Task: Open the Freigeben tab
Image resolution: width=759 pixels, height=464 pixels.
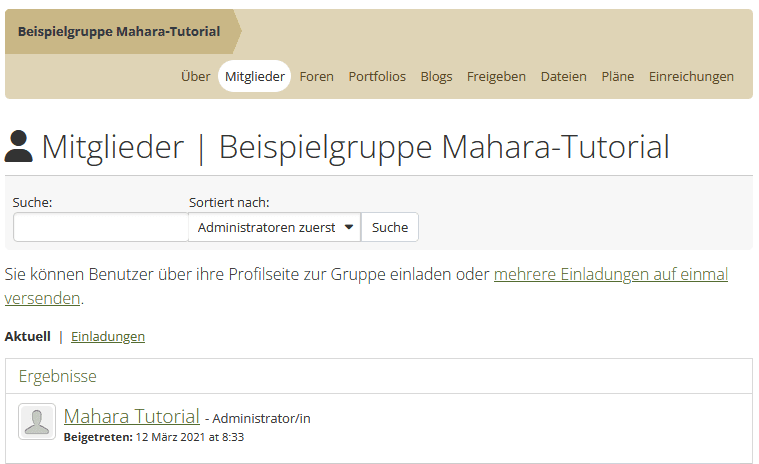Action: pos(496,76)
